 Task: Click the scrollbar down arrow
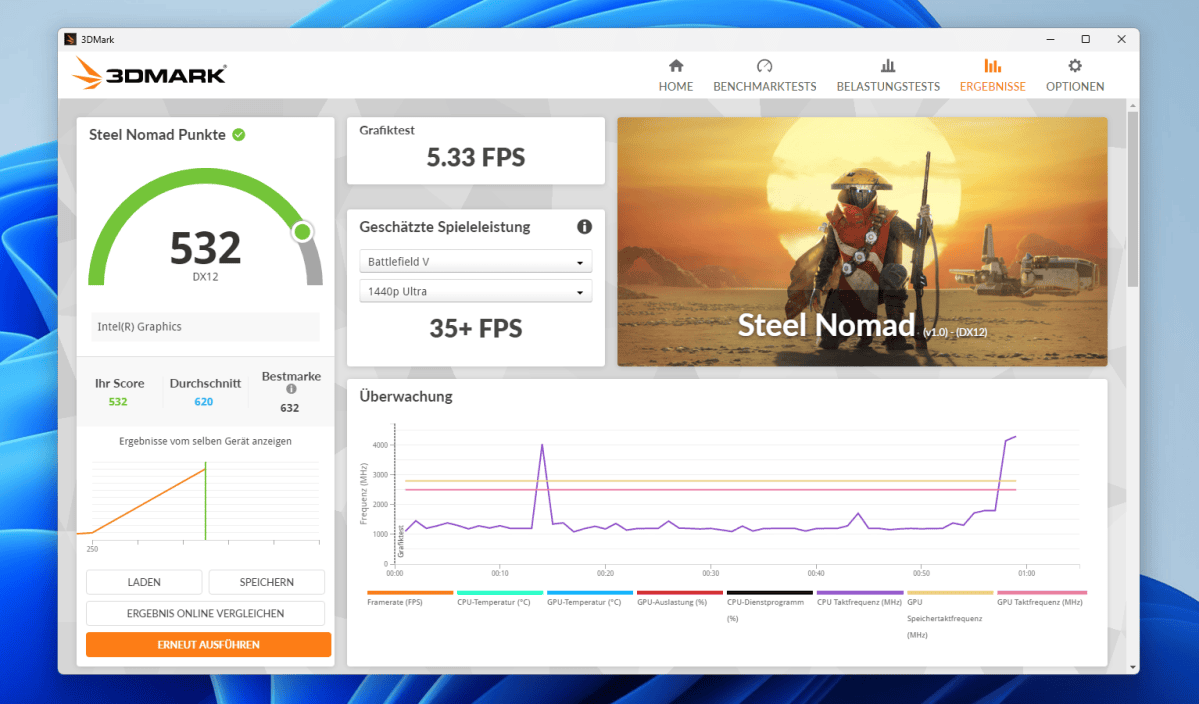pyautogui.click(x=1132, y=667)
